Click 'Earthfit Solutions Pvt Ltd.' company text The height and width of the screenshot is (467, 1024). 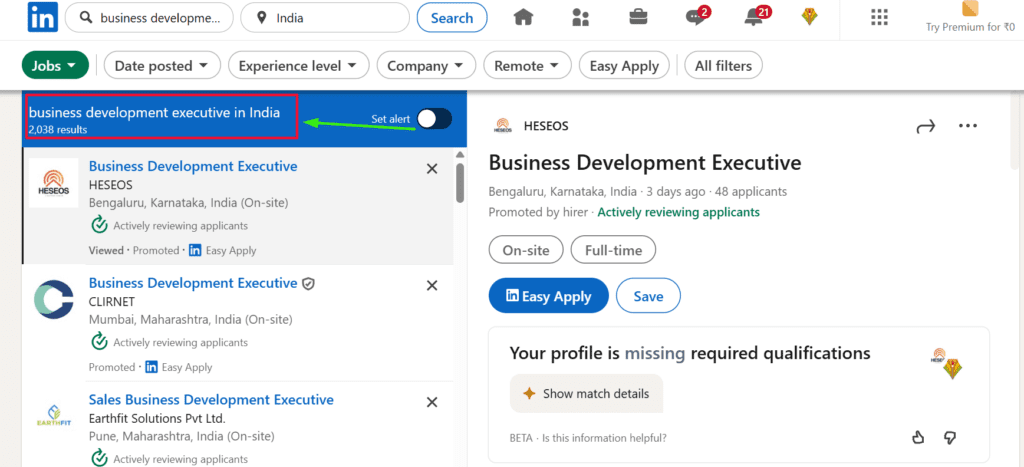point(157,418)
